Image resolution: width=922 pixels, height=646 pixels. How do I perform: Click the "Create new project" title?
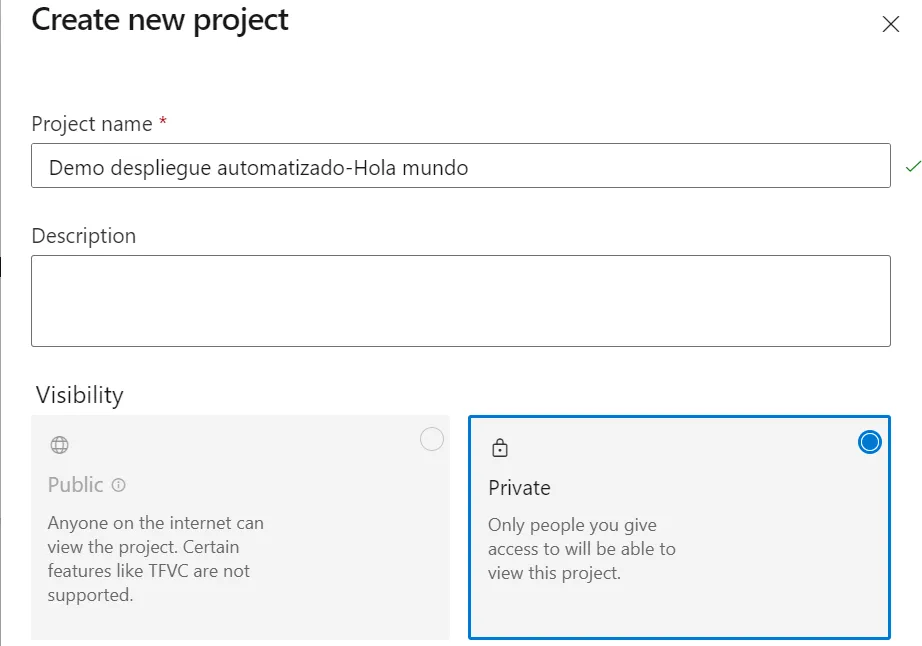coord(160,20)
